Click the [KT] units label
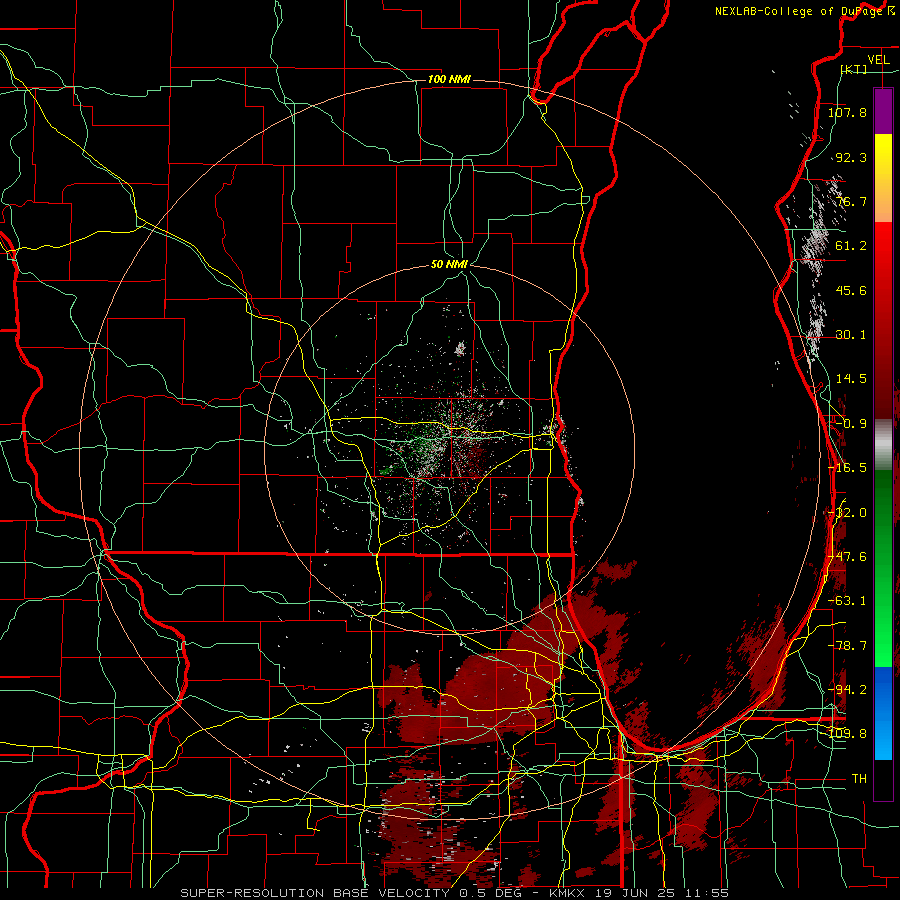The image size is (900, 900). [854, 70]
